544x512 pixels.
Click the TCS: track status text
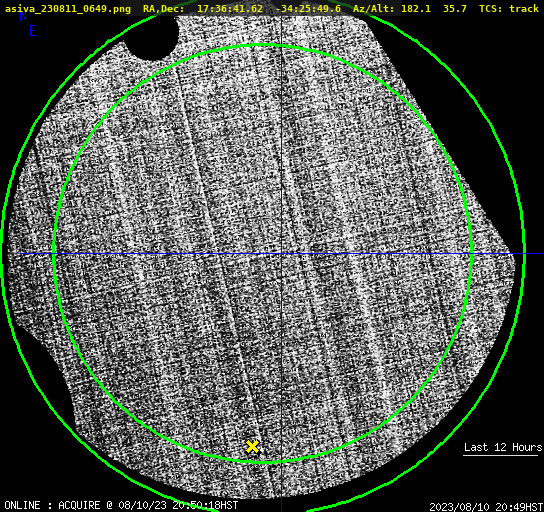click(509, 8)
